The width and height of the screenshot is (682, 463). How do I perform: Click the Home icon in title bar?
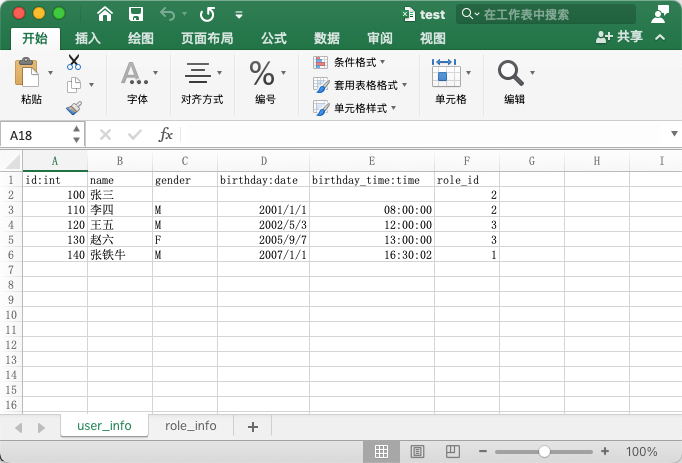click(105, 14)
